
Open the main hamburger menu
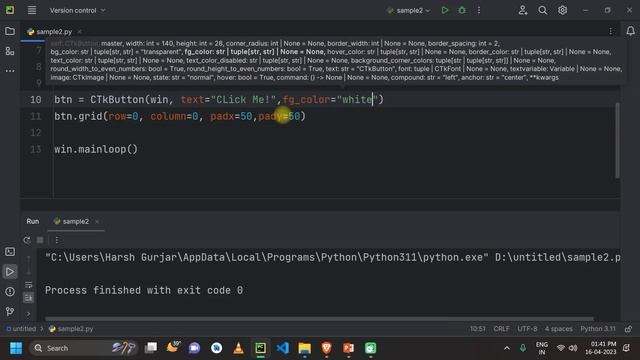tap(32, 10)
